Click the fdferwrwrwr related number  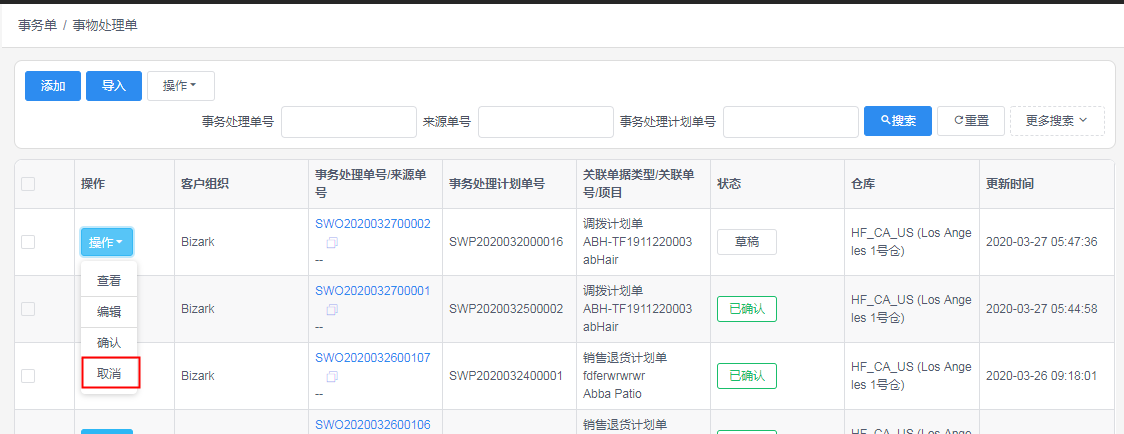coord(615,375)
